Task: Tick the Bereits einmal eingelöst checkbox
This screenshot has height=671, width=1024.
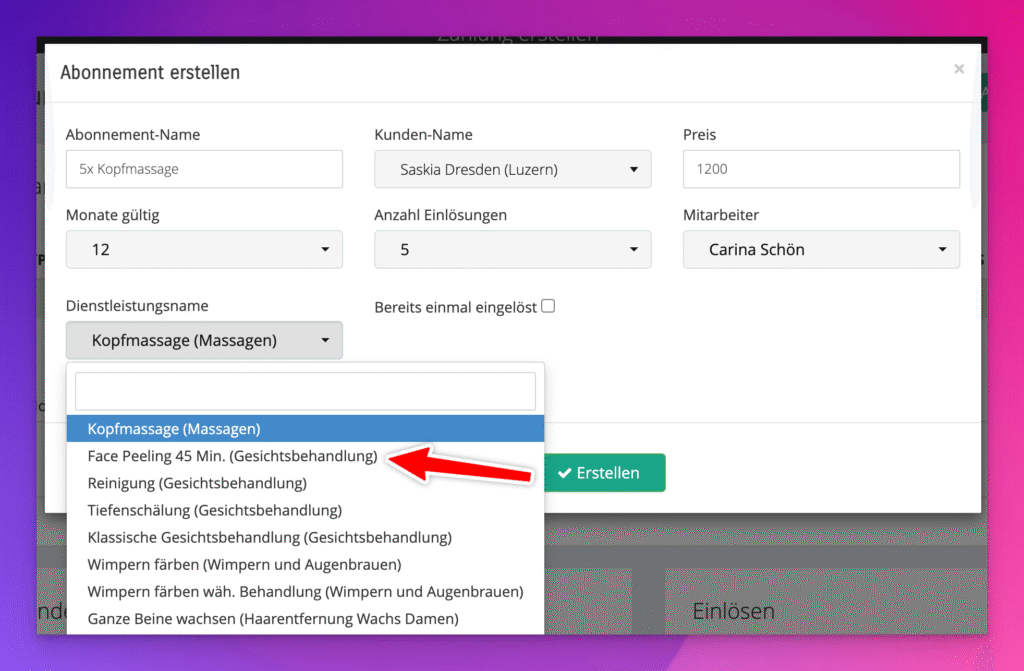Action: (547, 306)
